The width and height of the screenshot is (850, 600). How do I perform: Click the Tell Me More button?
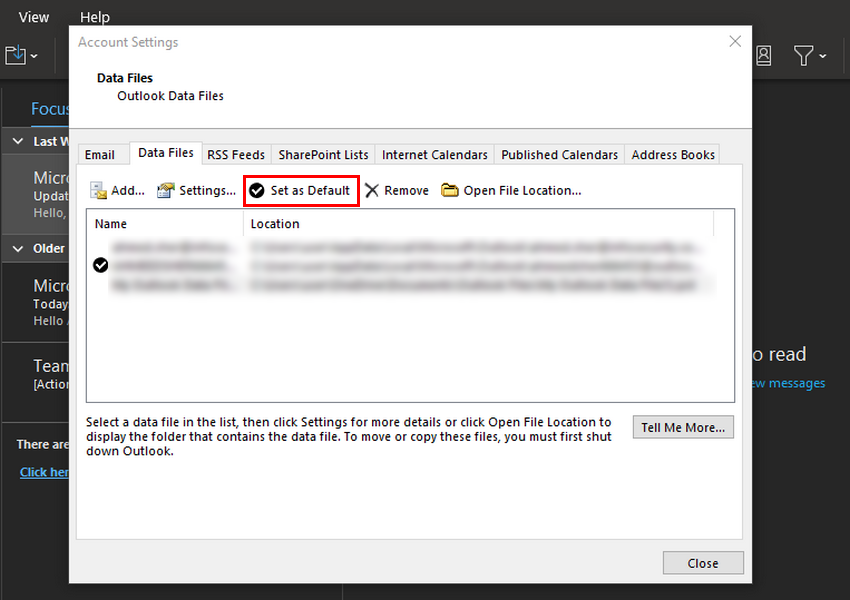point(682,427)
